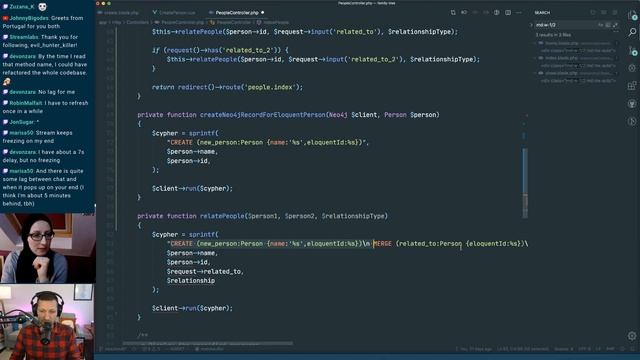Open the editor's more actions ellipsis
The image size is (640, 360).
(x=519, y=13)
